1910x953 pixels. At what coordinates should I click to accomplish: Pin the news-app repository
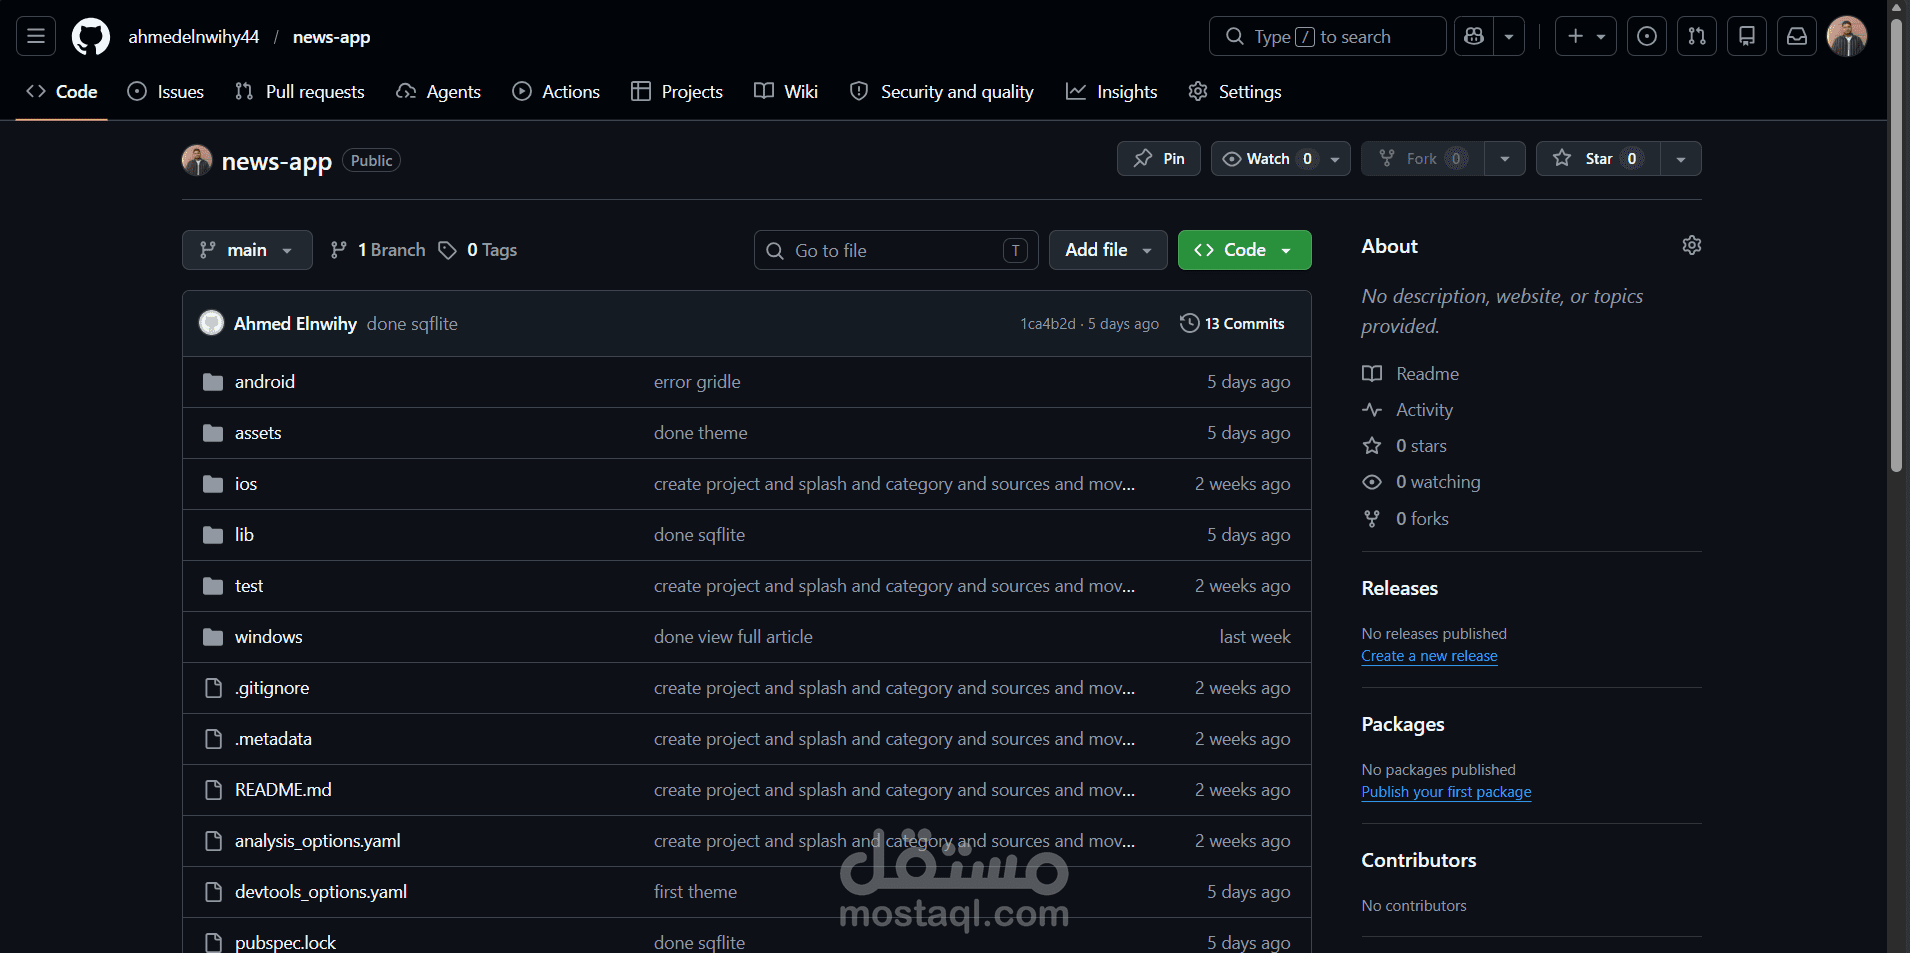coord(1159,159)
